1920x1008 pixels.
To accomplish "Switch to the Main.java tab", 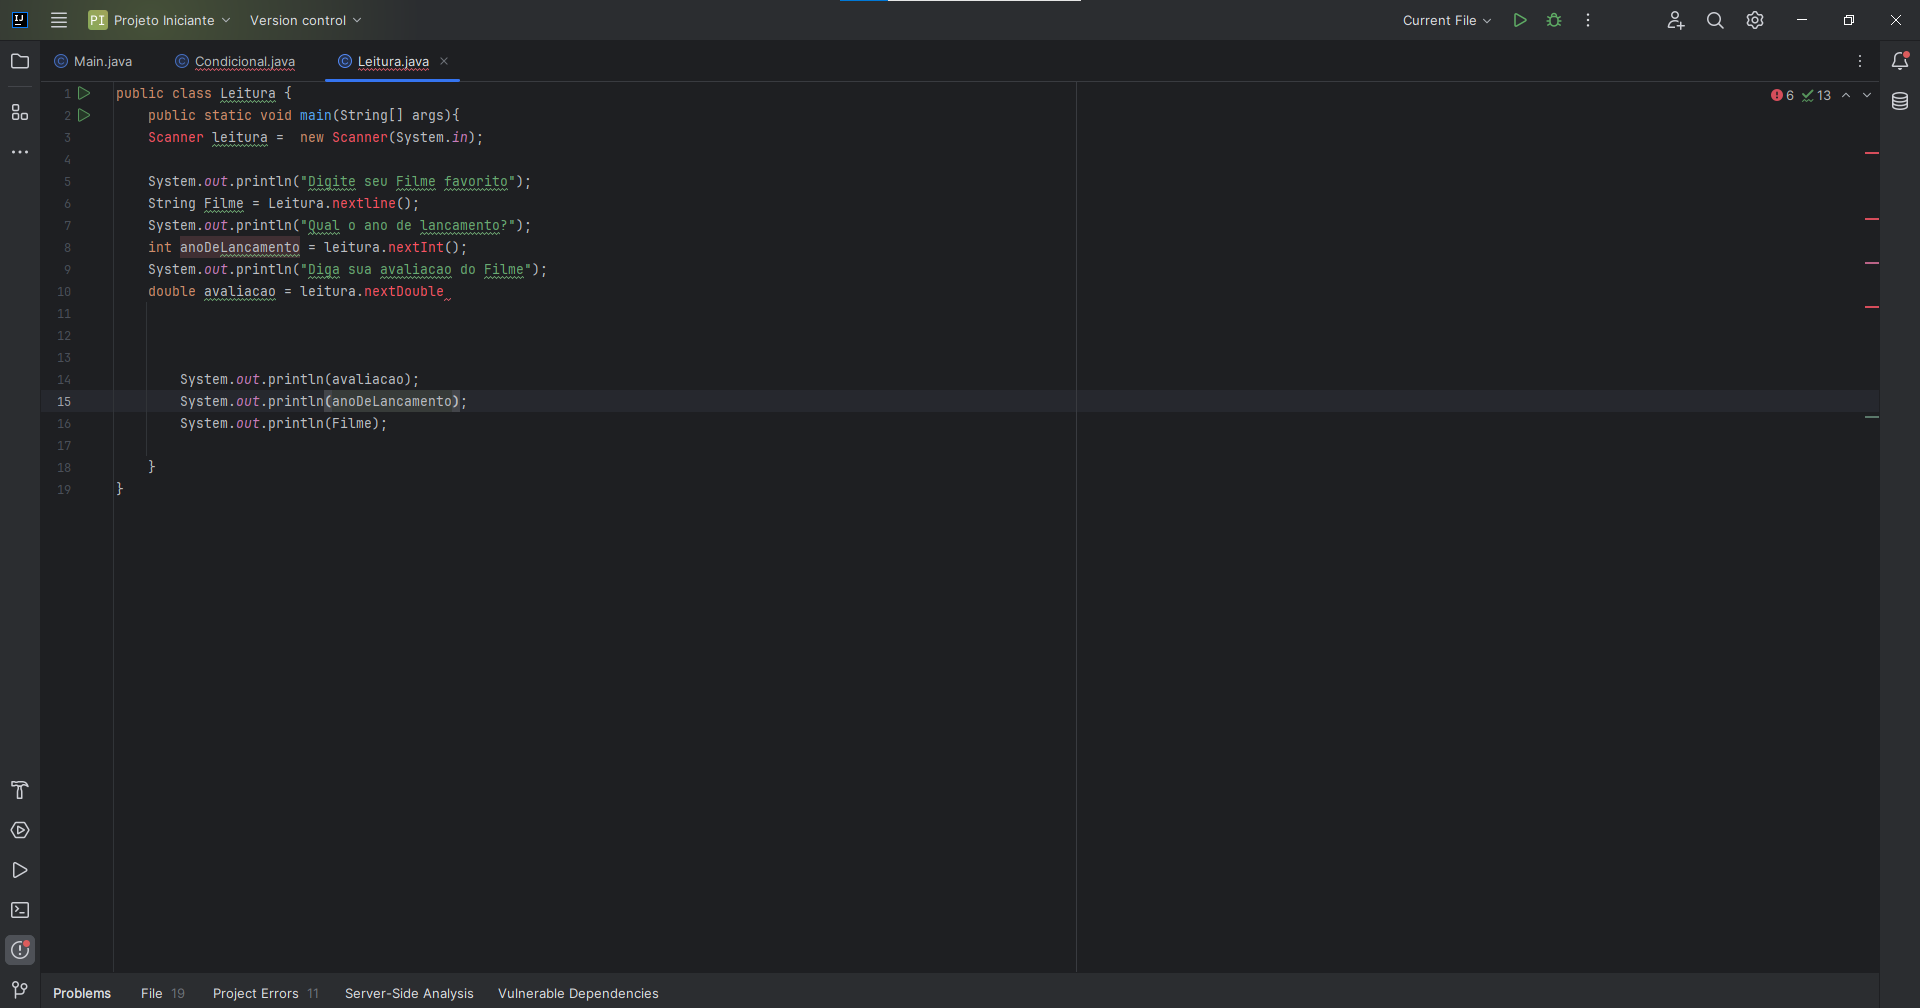I will tap(93, 61).
